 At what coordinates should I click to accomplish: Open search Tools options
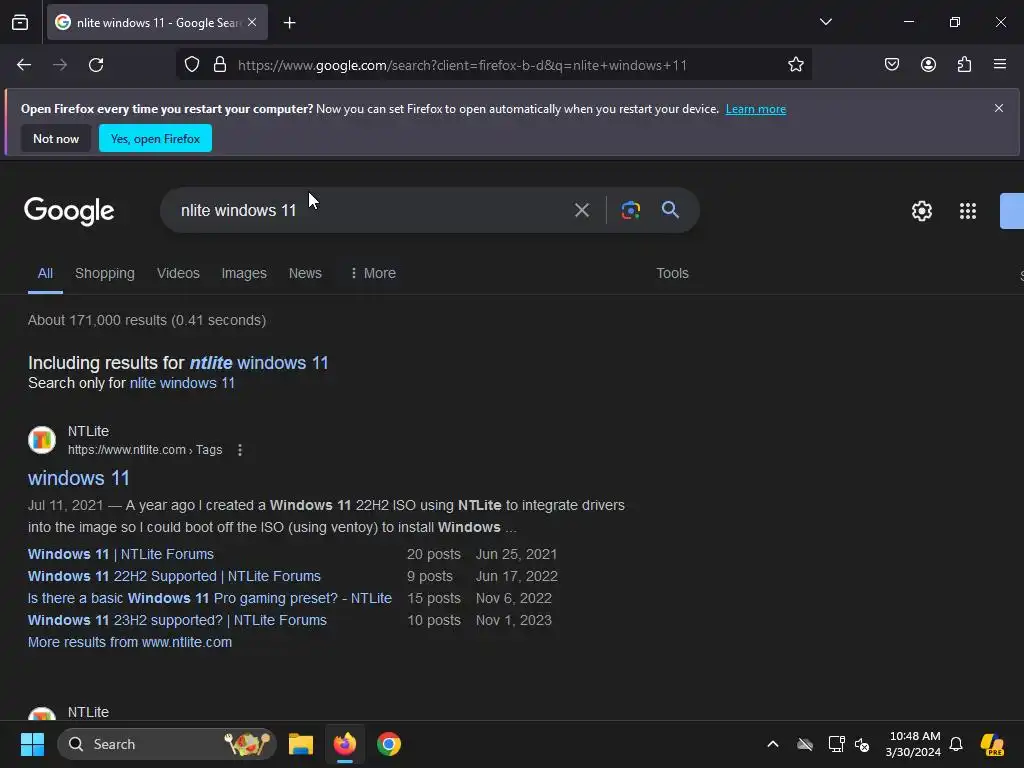click(672, 273)
